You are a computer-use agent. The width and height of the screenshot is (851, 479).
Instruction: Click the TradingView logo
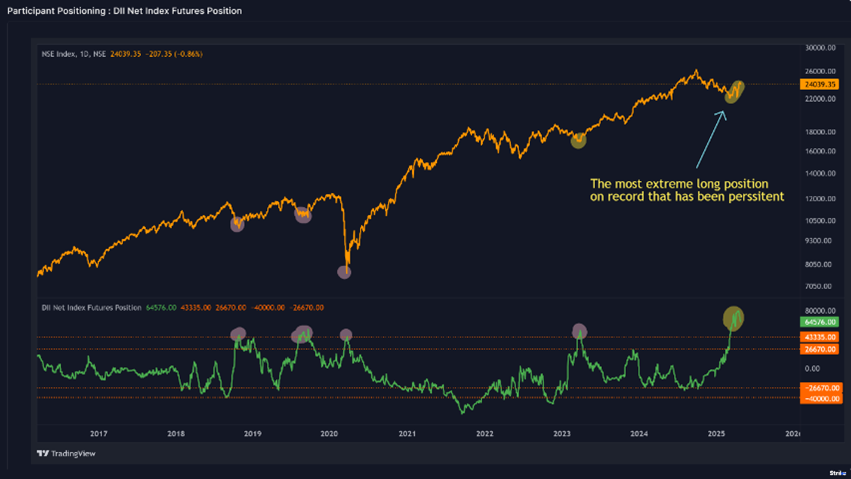(x=66, y=453)
